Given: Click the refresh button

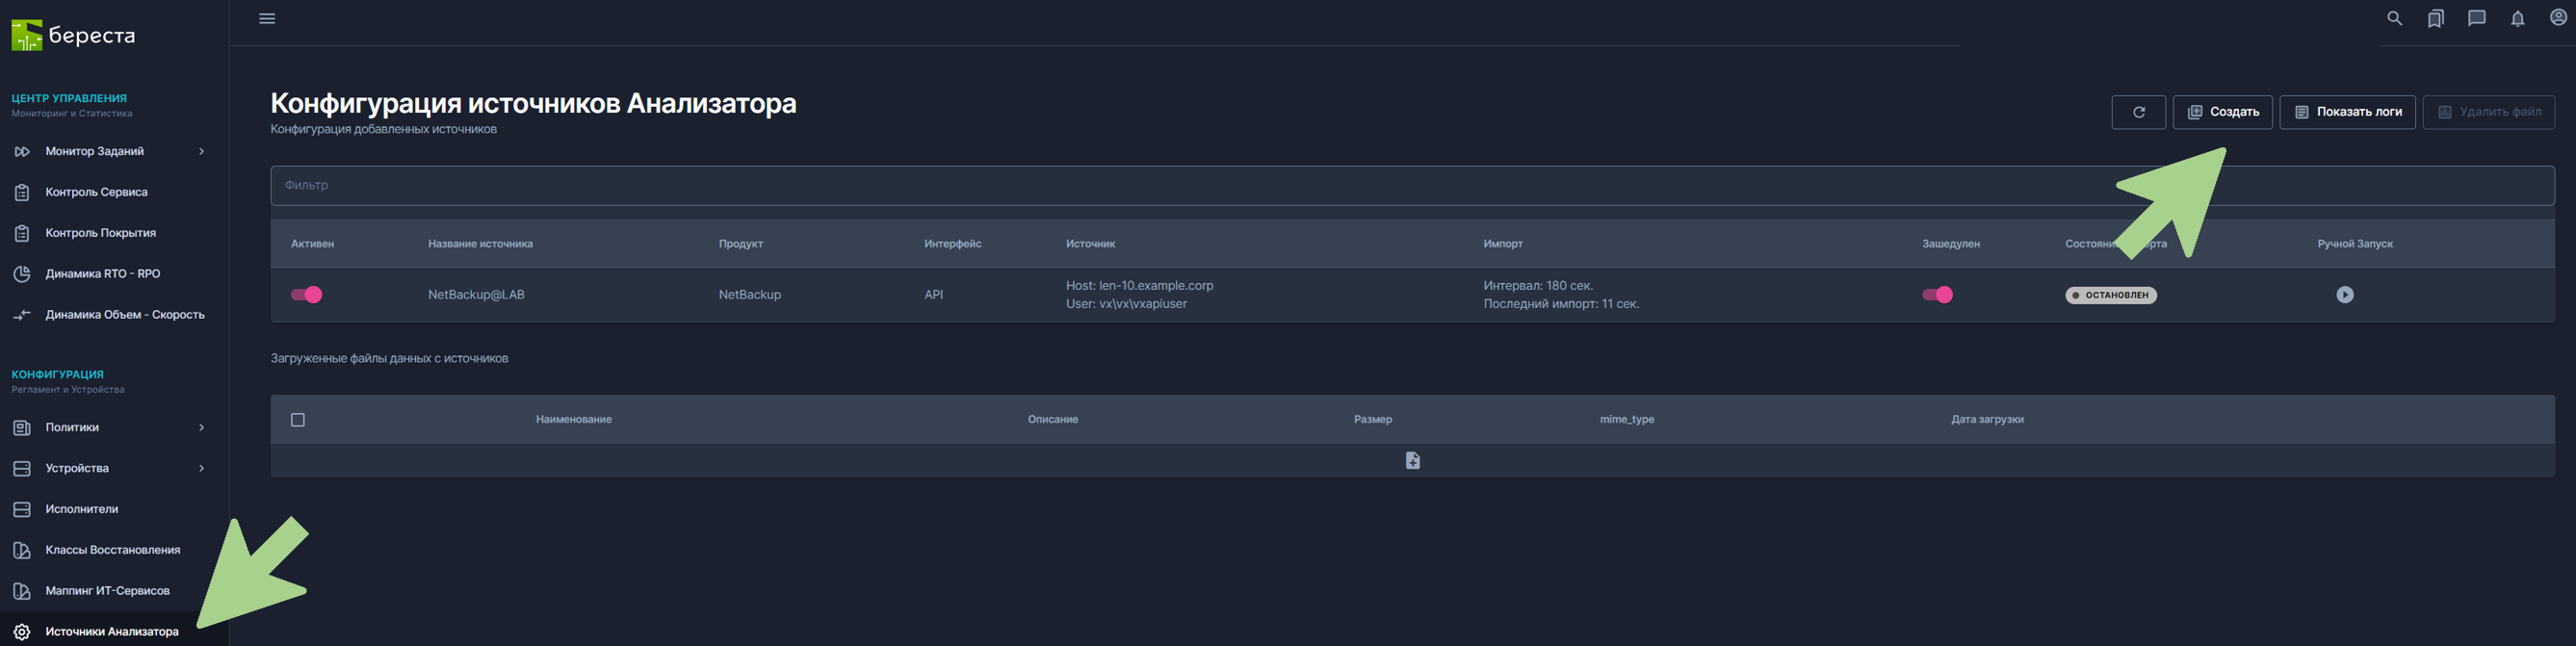Looking at the screenshot, I should [x=2138, y=112].
